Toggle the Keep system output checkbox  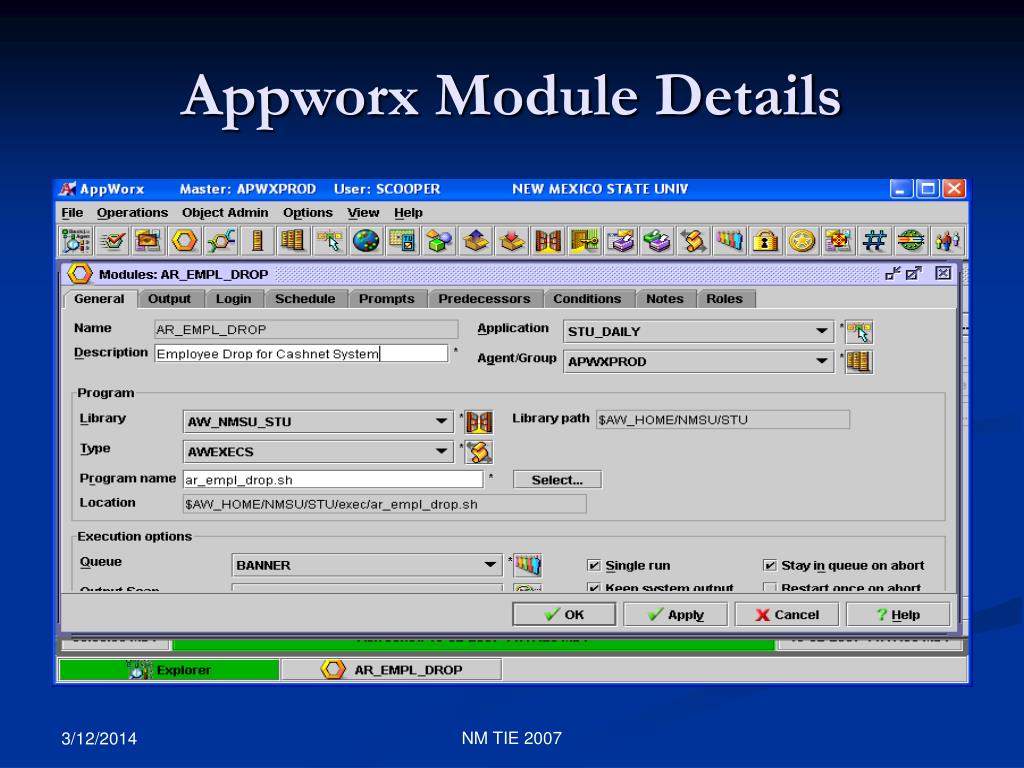click(x=594, y=588)
